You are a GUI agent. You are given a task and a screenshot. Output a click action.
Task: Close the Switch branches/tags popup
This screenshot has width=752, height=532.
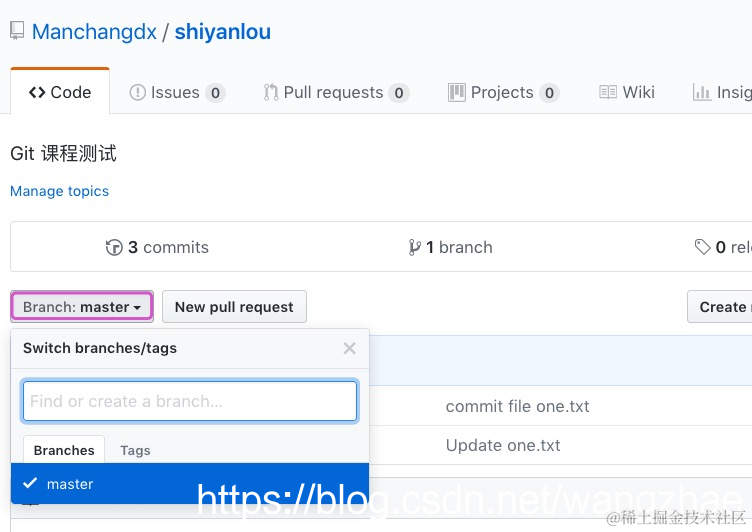(350, 348)
